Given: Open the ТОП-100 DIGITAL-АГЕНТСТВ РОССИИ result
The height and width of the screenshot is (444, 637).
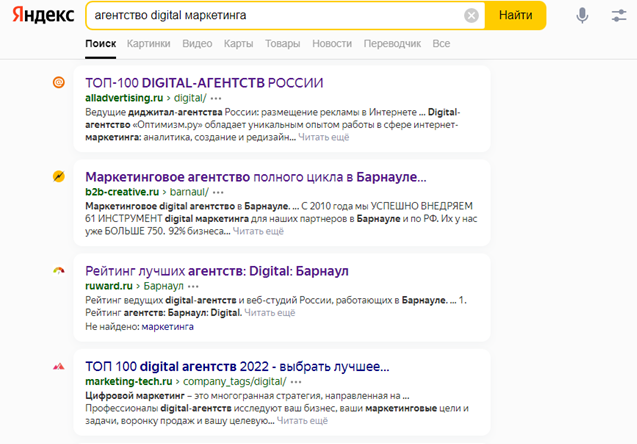Looking at the screenshot, I should pyautogui.click(x=204, y=83).
